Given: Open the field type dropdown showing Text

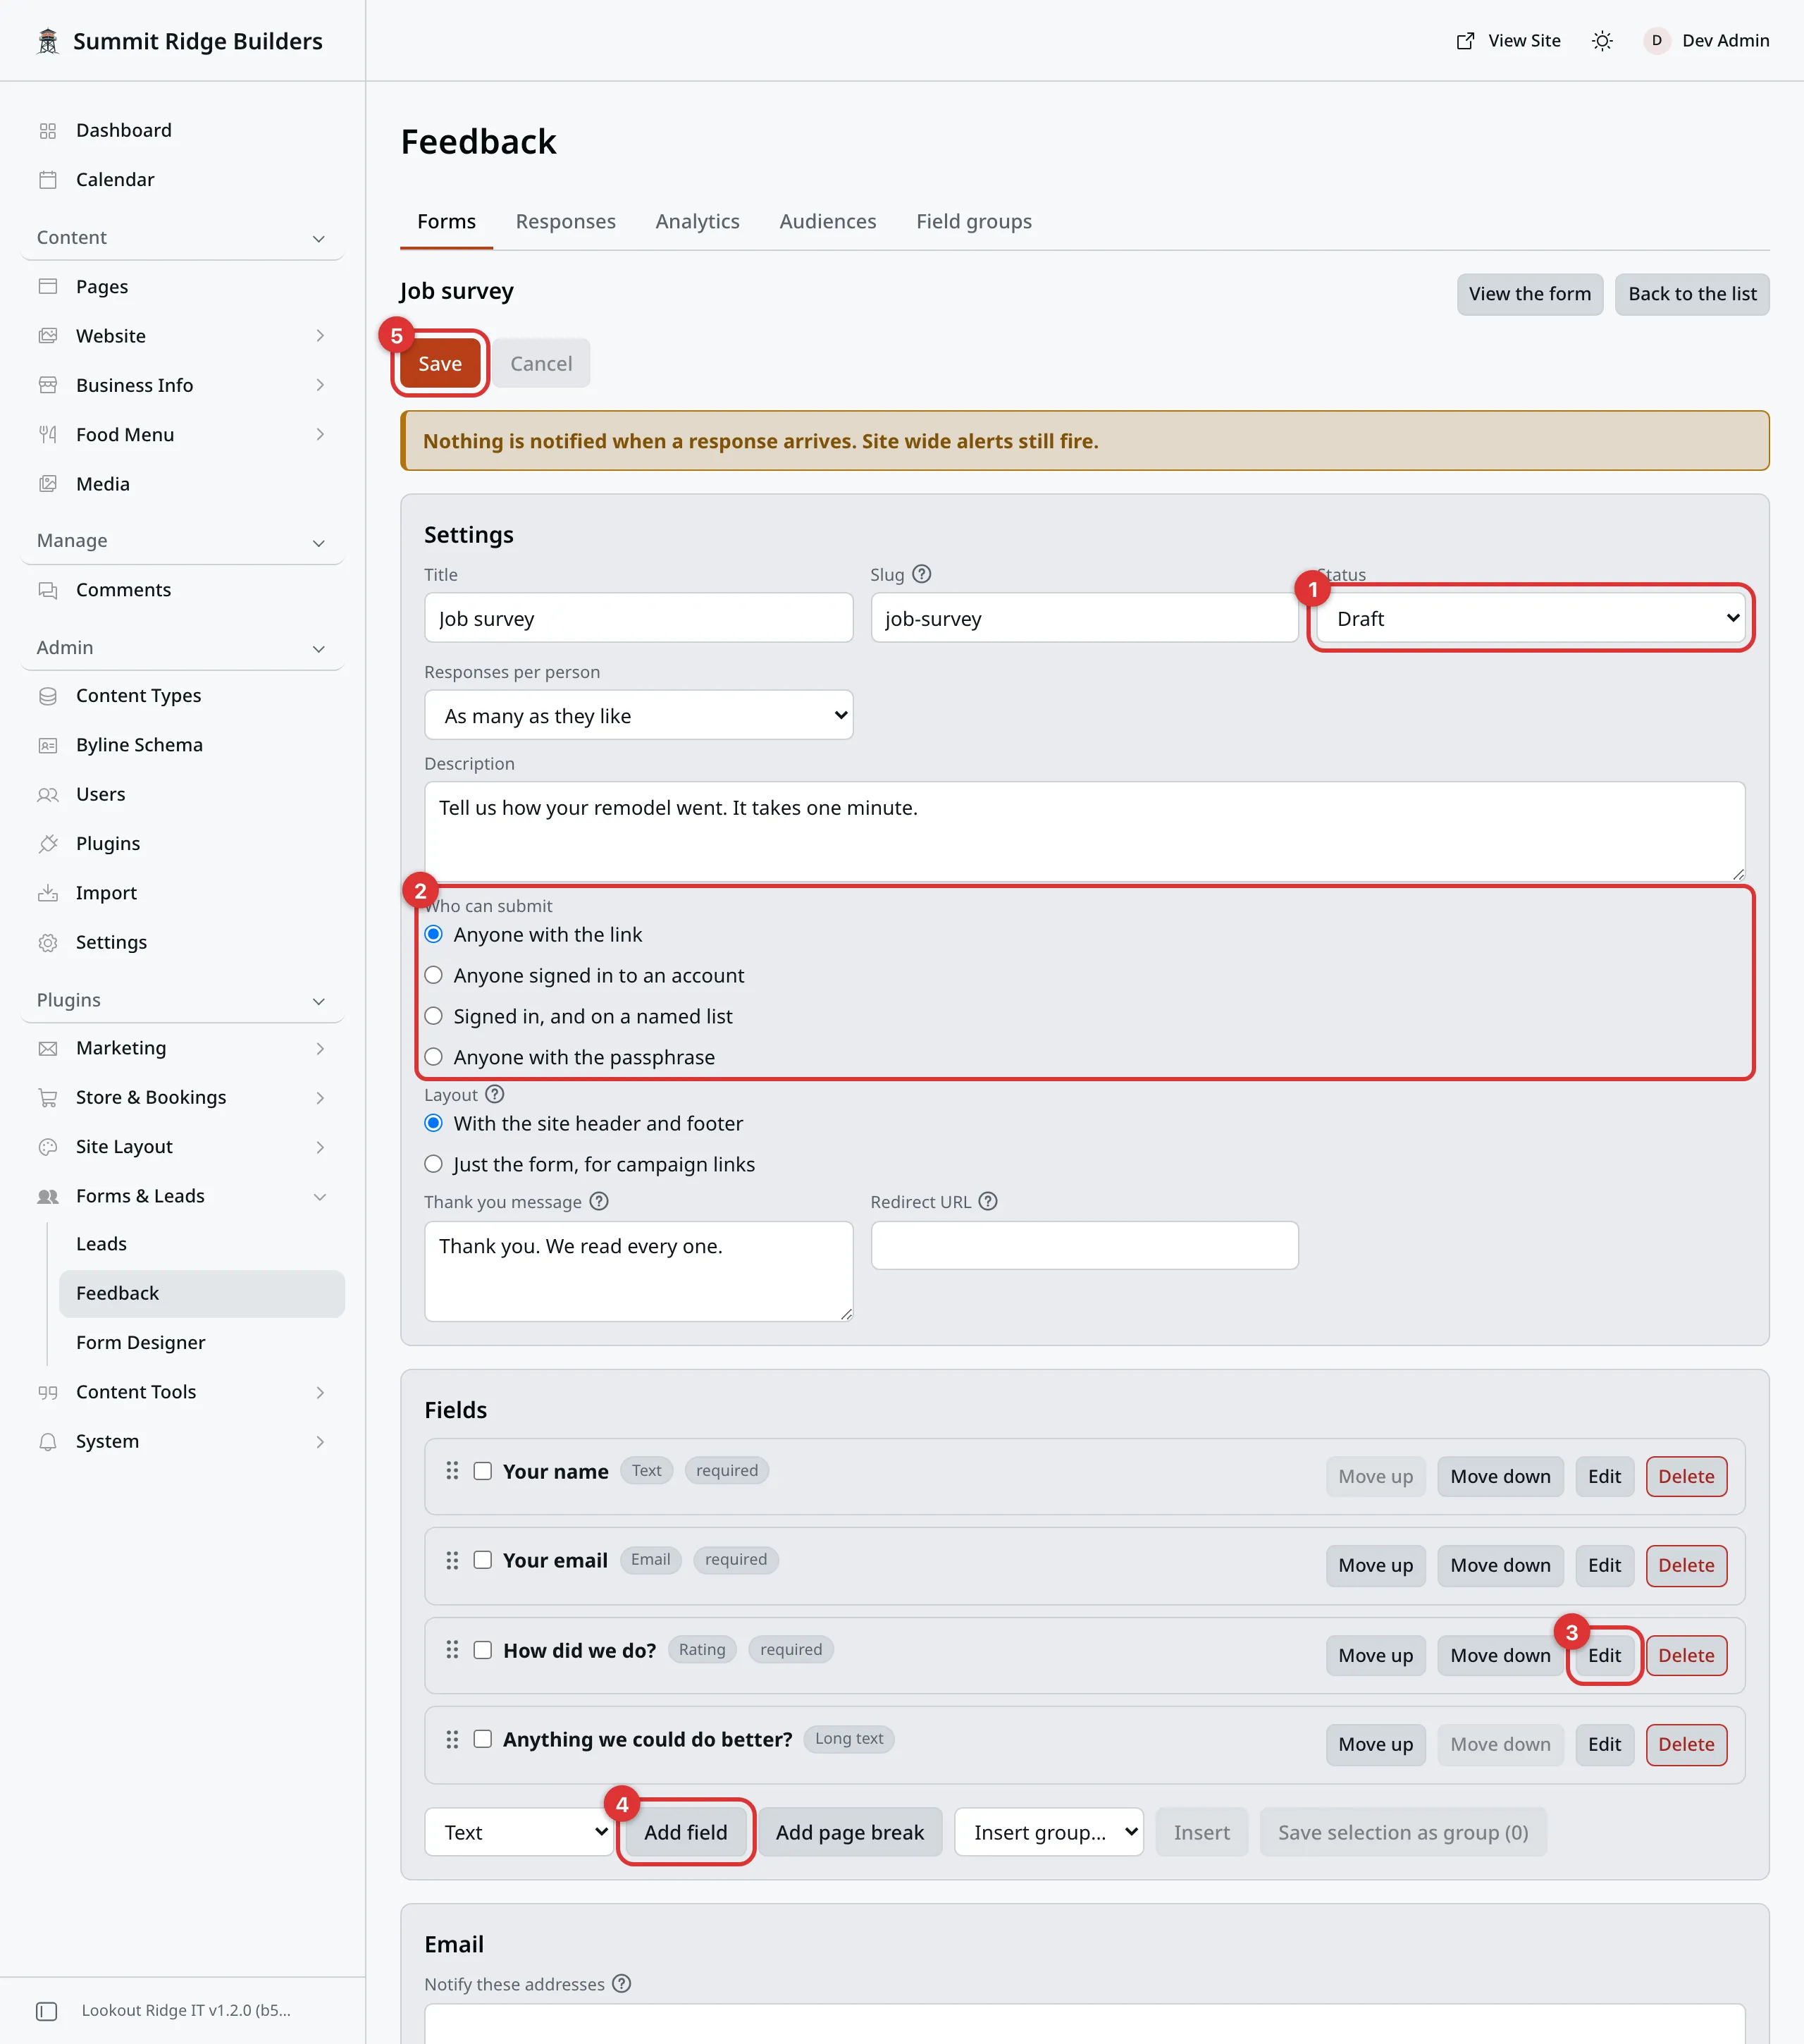Looking at the screenshot, I should pyautogui.click(x=519, y=1832).
